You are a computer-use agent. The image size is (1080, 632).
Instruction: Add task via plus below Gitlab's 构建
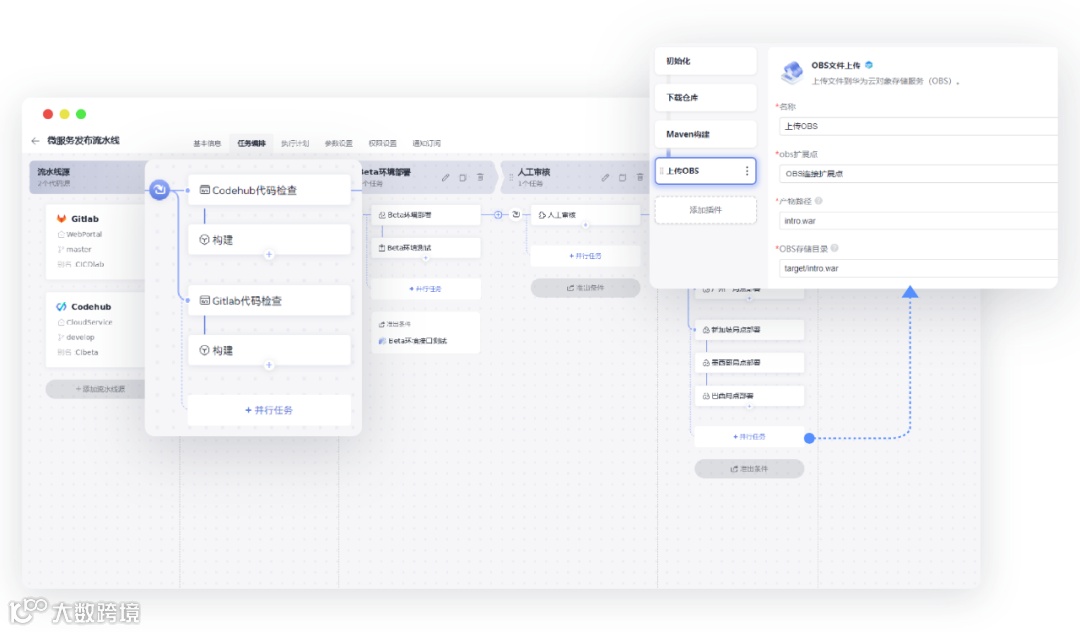(x=269, y=365)
